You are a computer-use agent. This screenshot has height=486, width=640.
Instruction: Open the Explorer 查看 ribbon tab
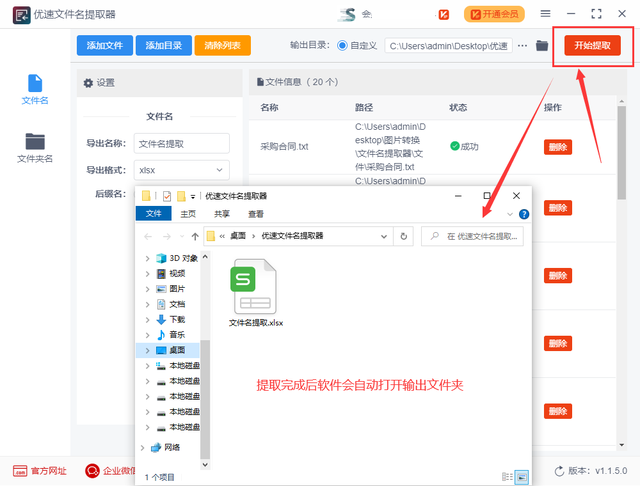click(256, 214)
